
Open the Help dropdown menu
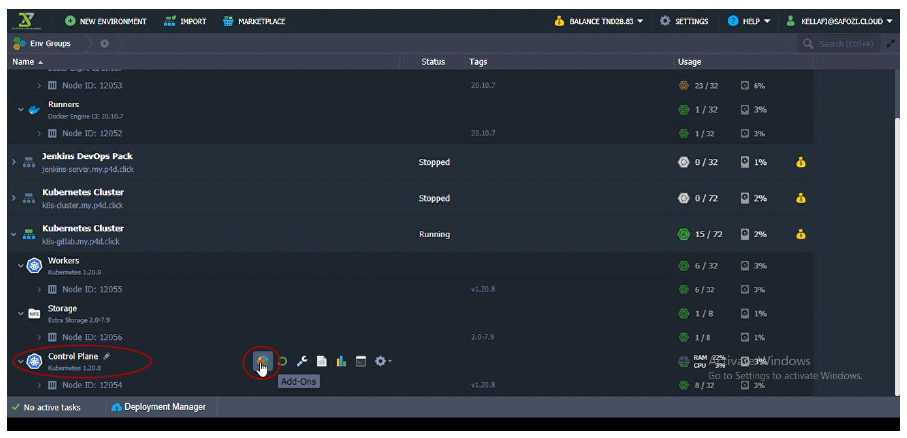(749, 21)
